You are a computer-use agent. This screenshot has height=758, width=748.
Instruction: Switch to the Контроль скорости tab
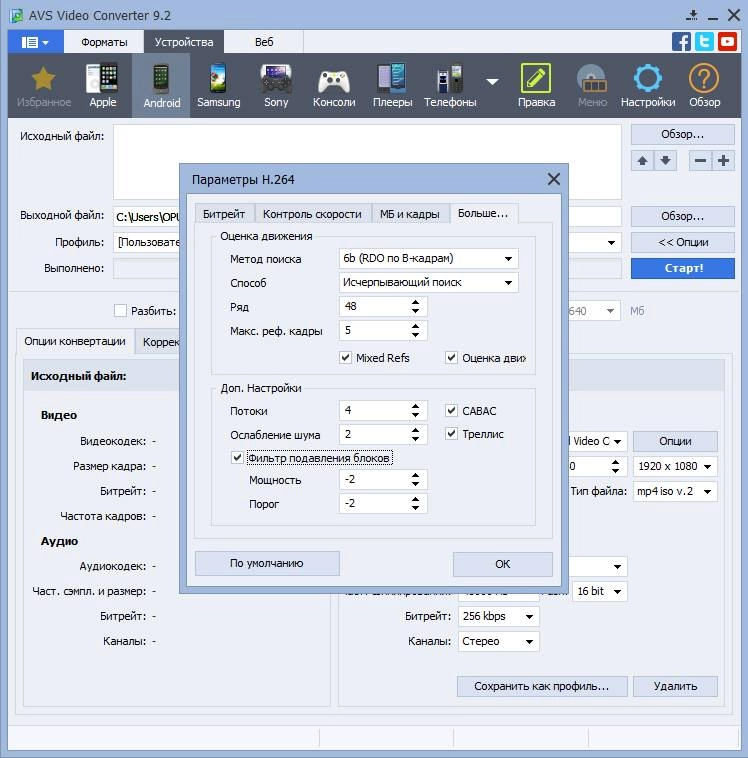pyautogui.click(x=312, y=214)
